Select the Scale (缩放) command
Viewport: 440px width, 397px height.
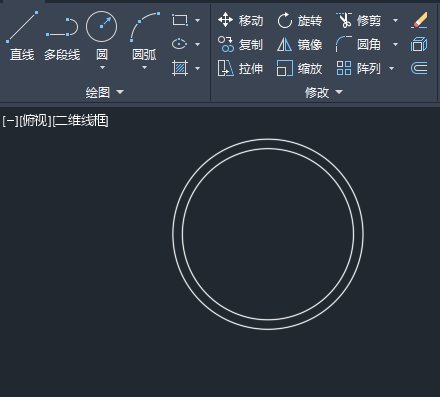point(300,68)
